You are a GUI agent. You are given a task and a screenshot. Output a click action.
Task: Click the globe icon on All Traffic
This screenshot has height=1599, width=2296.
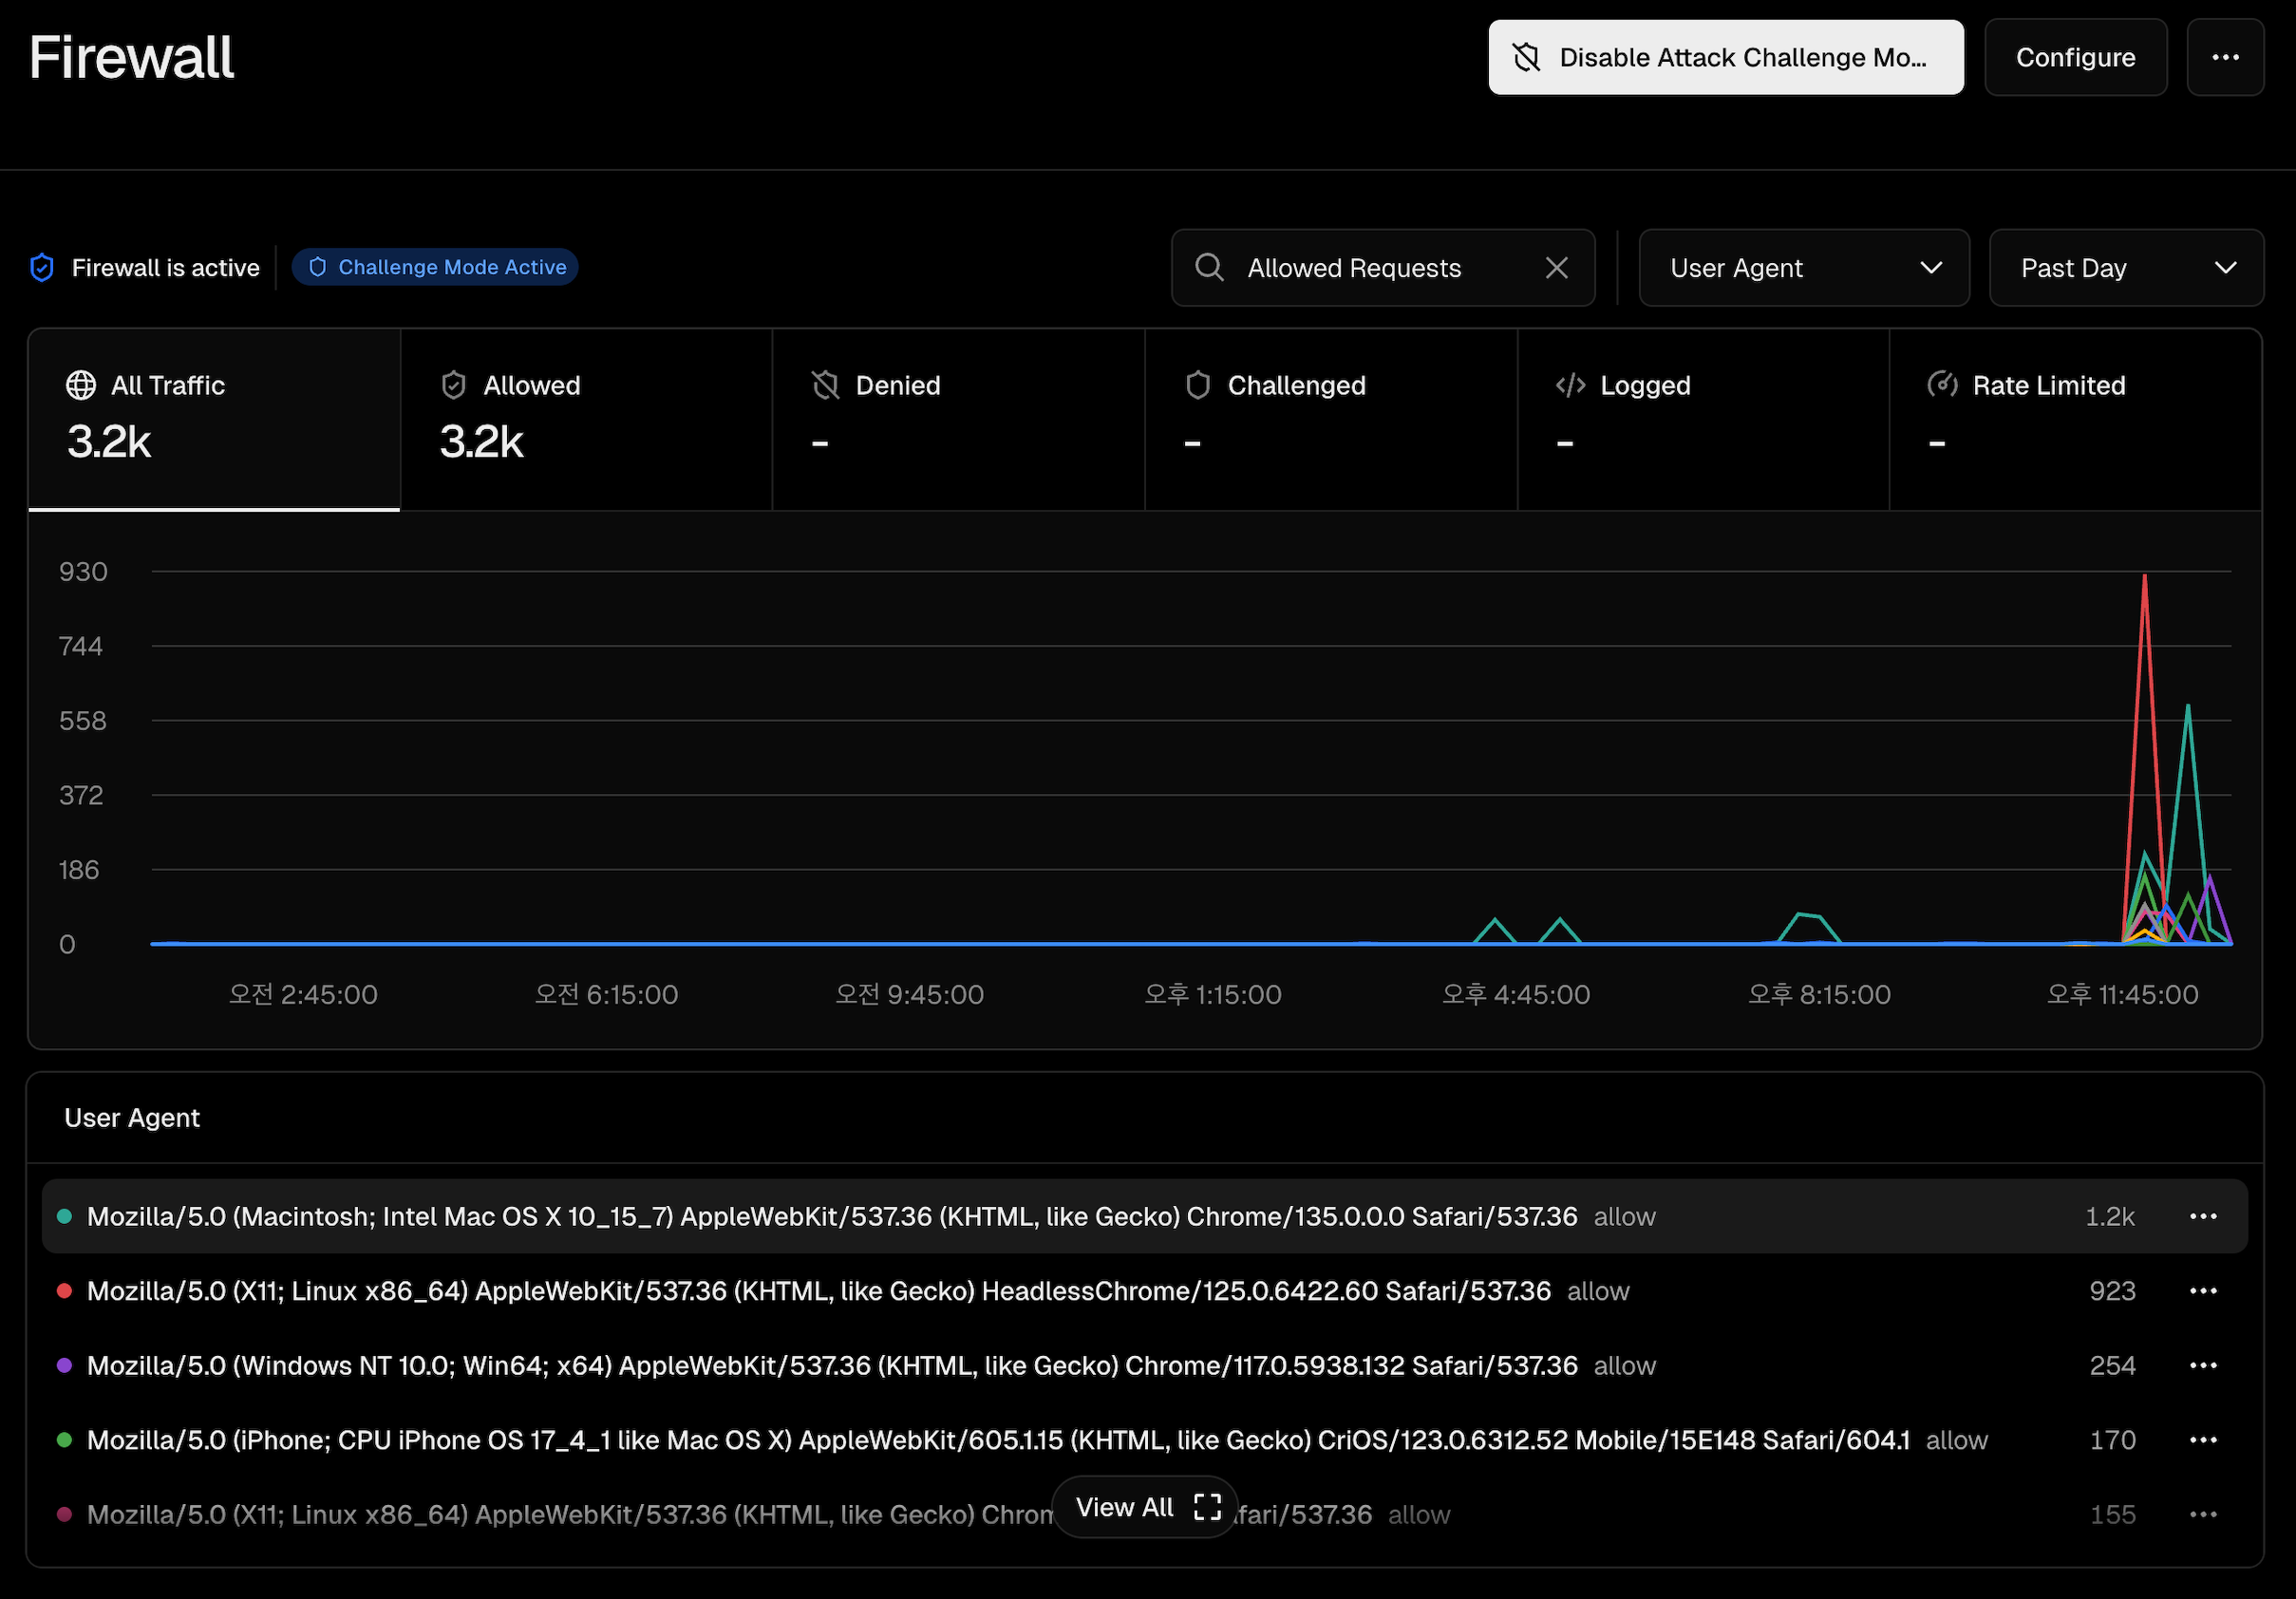coord(81,385)
